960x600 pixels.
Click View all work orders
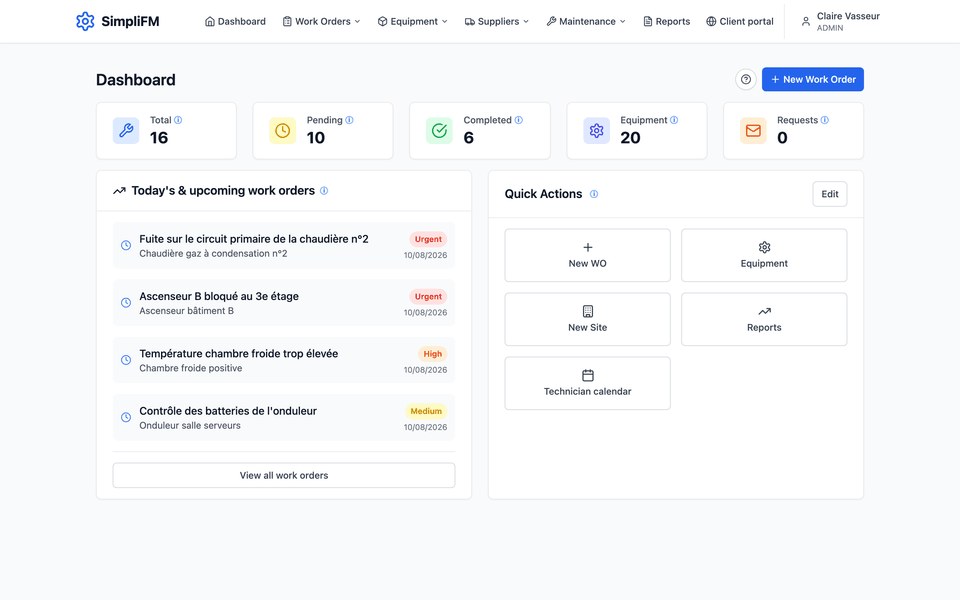click(283, 476)
